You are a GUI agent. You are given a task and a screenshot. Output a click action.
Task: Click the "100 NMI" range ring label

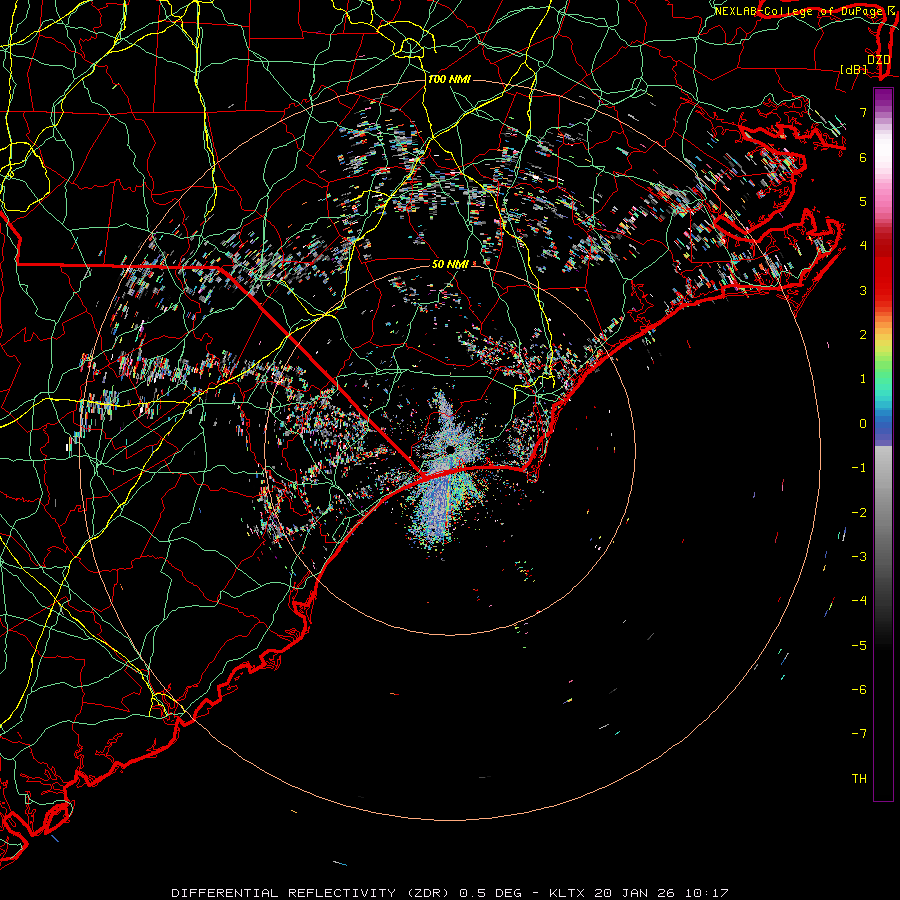coord(449,79)
